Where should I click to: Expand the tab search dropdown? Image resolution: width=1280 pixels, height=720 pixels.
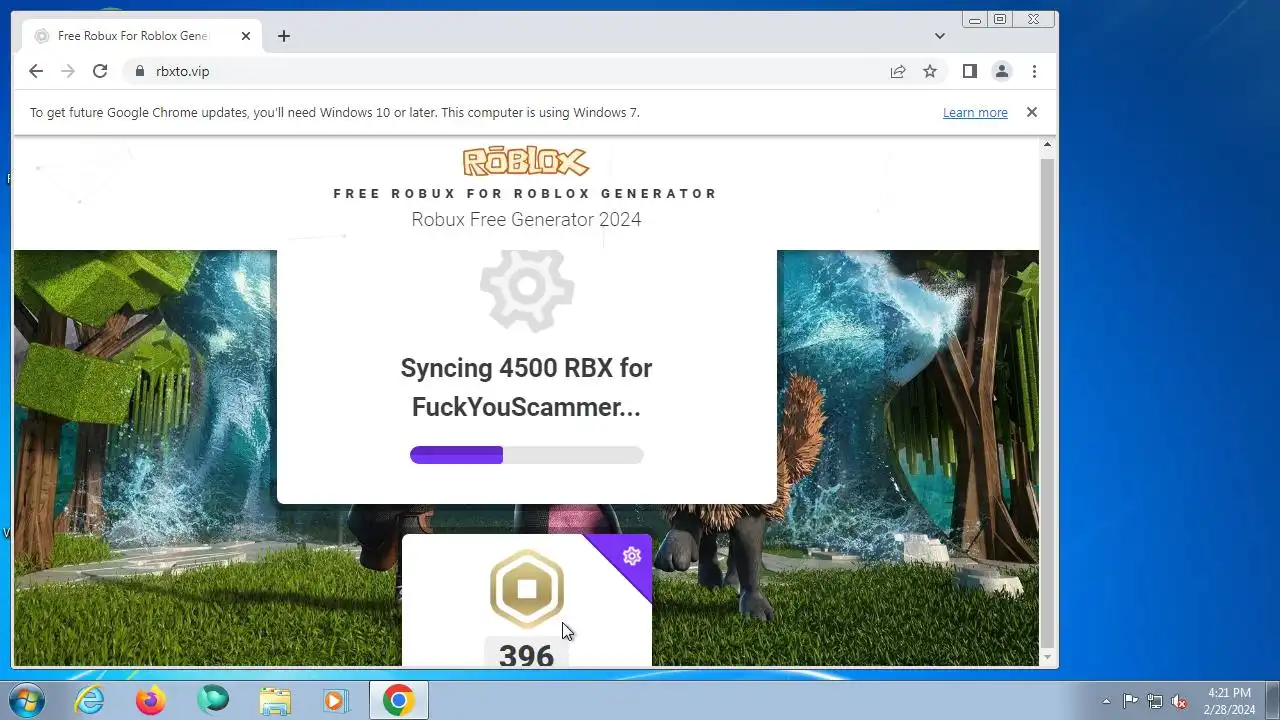pos(940,36)
